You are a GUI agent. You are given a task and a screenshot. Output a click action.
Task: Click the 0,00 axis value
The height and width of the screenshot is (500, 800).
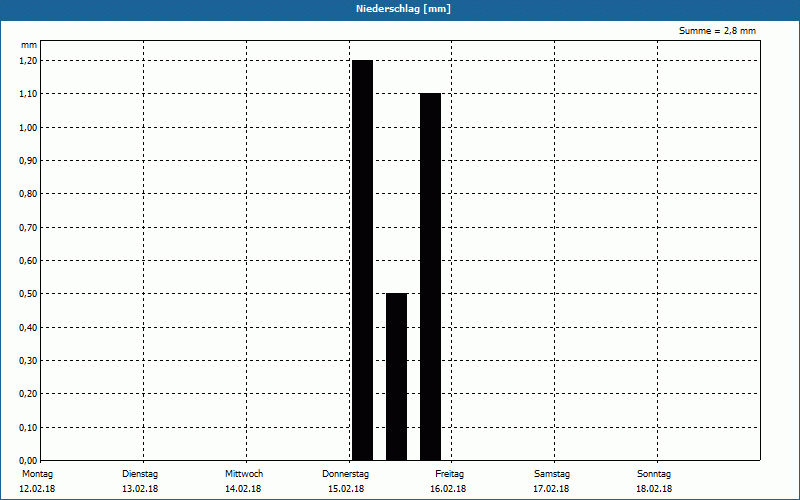(x=28, y=461)
